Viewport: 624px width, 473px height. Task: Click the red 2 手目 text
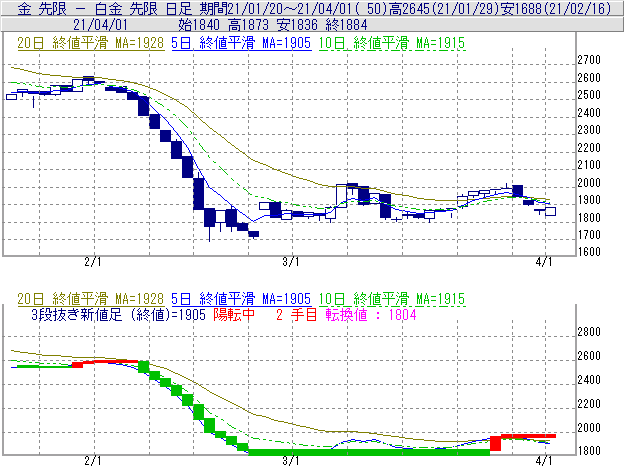click(x=296, y=315)
